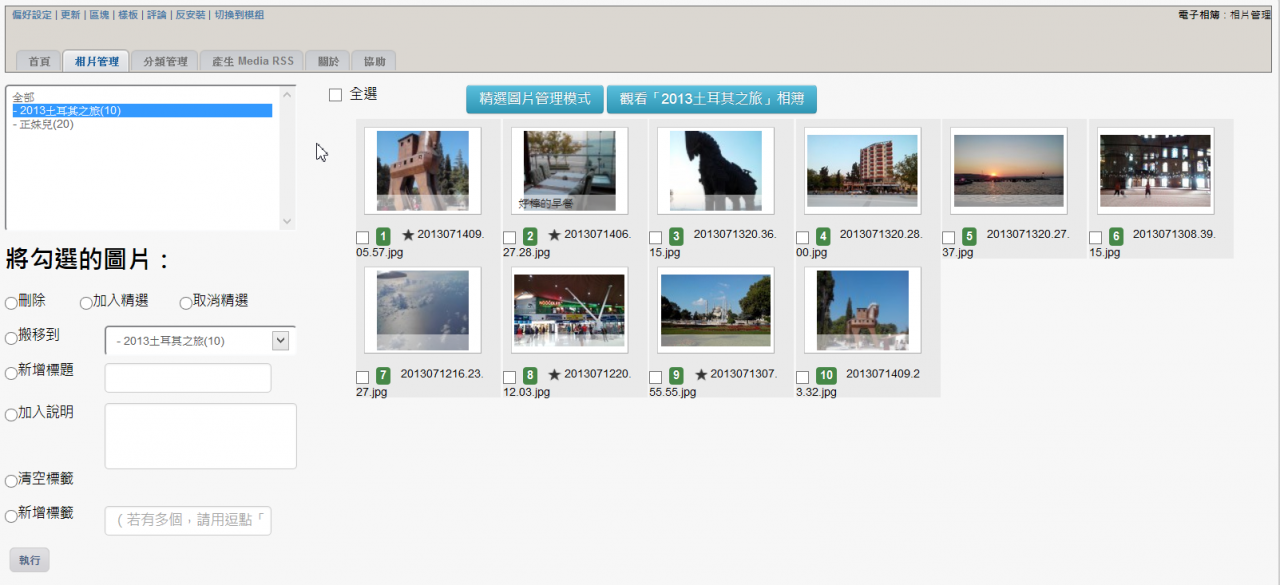The image size is (1280, 585).
Task: Click the green number 4 badge
Action: click(x=823, y=237)
